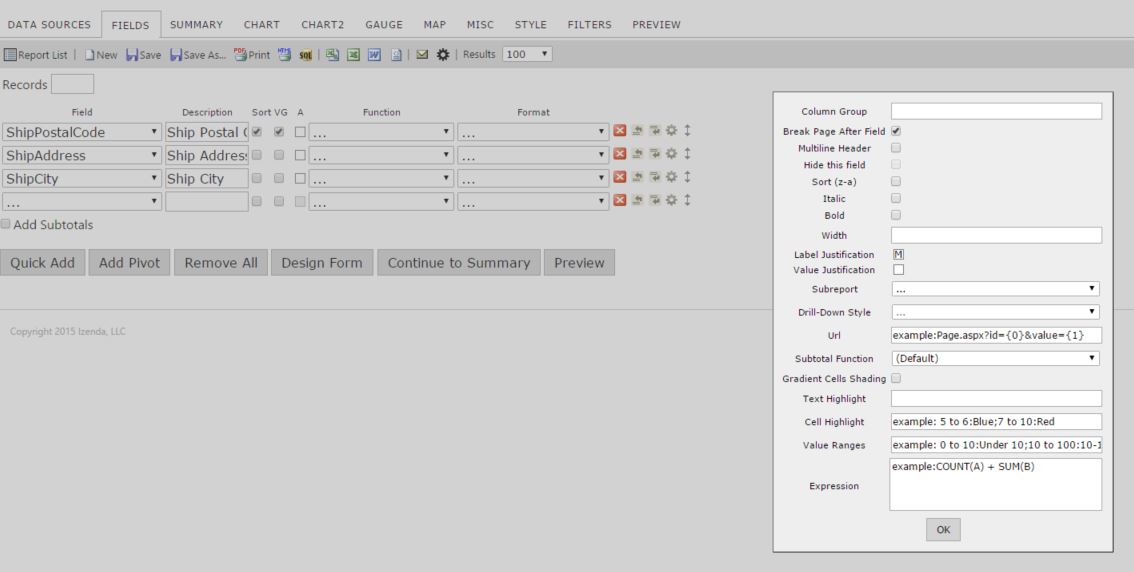Check the Add Subtotals checkbox
1134x572 pixels.
(x=6, y=224)
